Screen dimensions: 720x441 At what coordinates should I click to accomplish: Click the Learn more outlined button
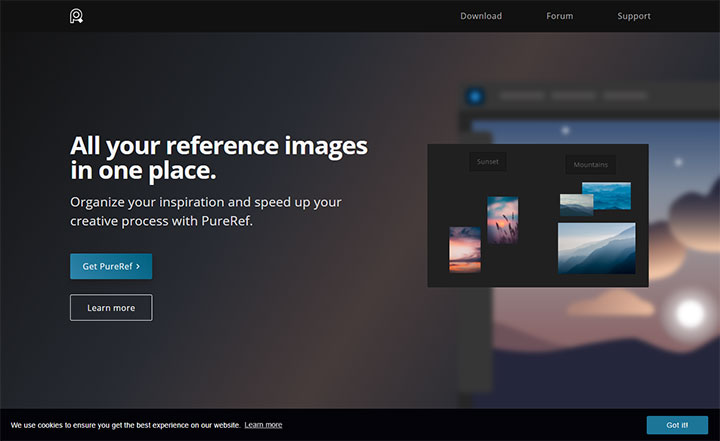click(x=111, y=308)
